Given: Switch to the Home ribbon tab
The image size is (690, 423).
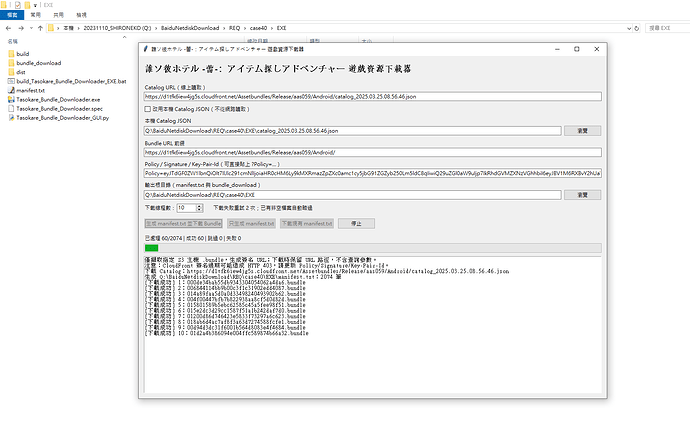Looking at the screenshot, I should [35, 15].
